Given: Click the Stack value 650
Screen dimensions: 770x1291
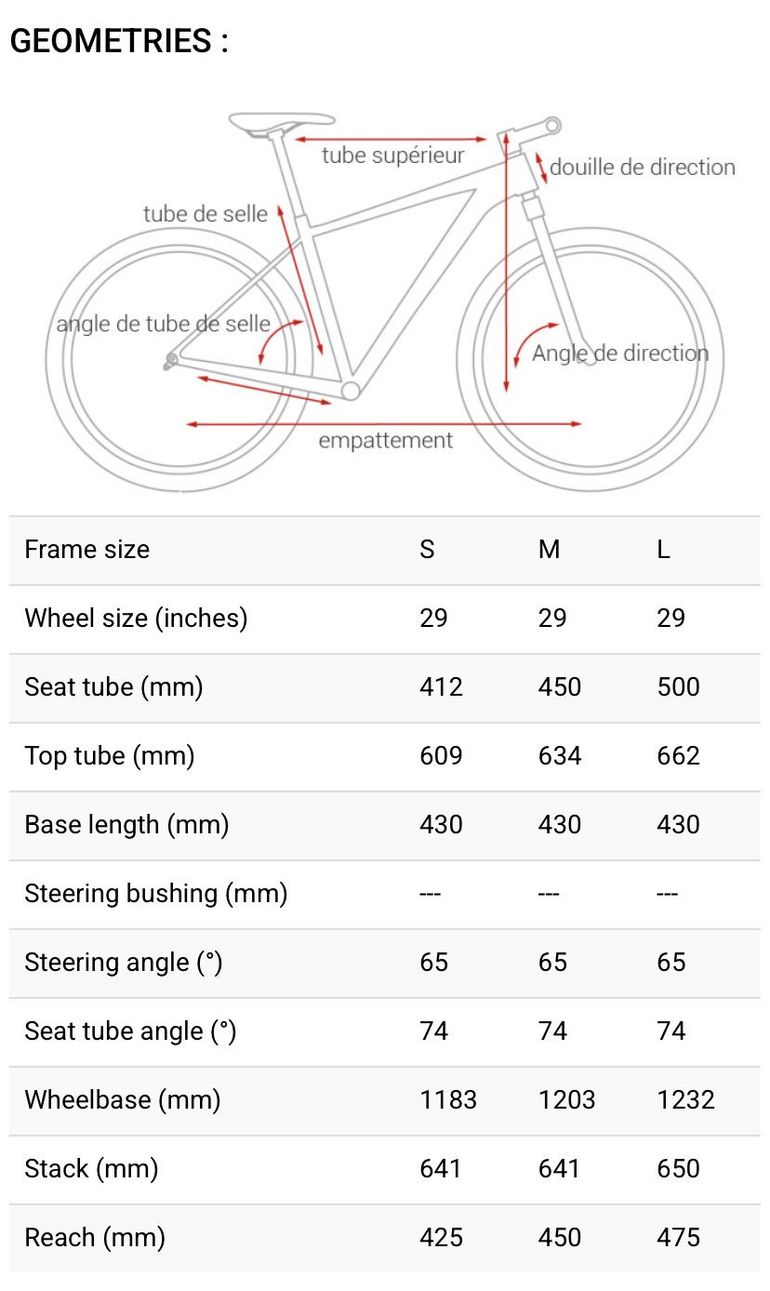Looking at the screenshot, I should point(678,1169).
